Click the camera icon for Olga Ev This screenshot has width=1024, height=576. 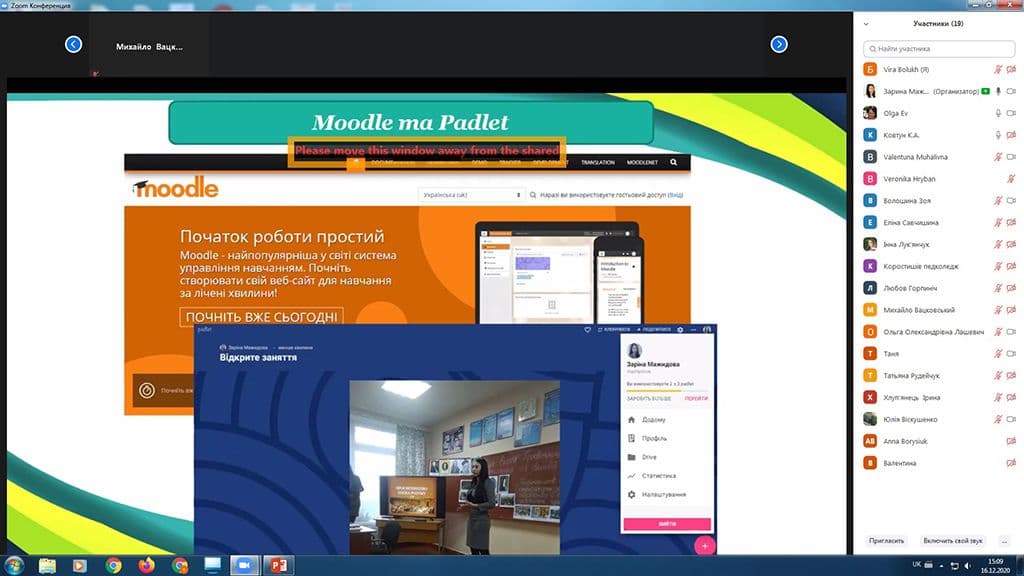point(1011,113)
